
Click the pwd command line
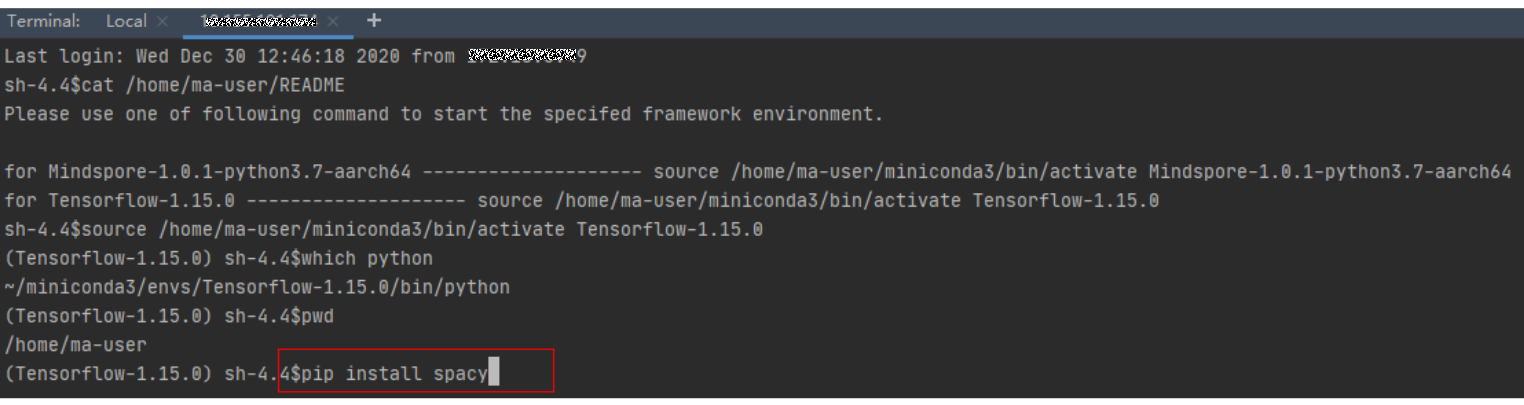tap(169, 316)
